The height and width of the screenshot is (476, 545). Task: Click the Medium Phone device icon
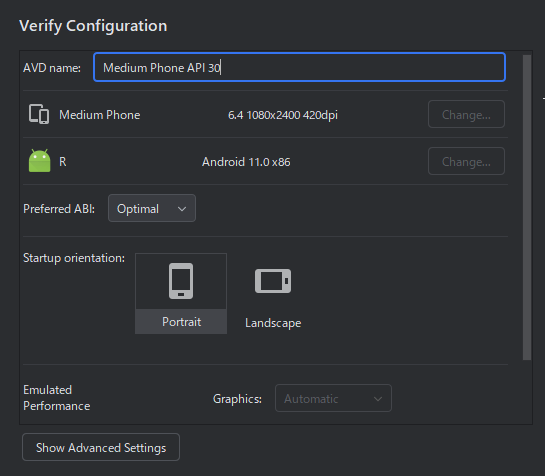tap(39, 114)
